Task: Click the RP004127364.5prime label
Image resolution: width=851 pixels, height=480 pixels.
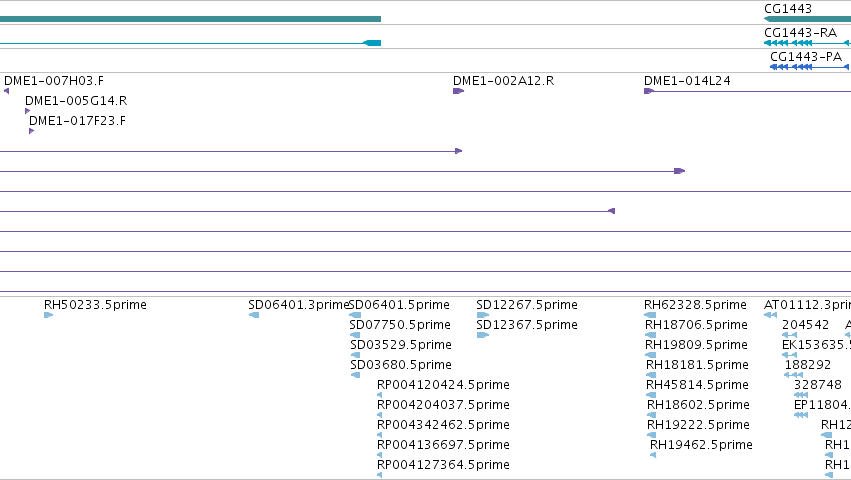Action: point(443,465)
